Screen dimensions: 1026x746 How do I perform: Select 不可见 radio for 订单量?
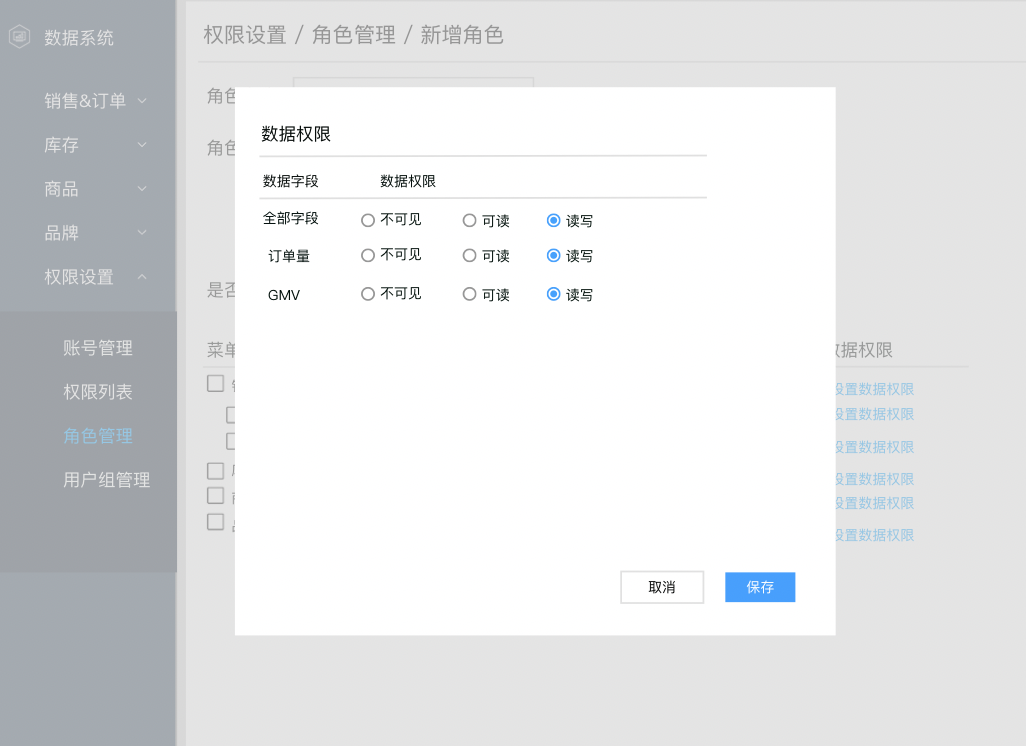click(368, 255)
